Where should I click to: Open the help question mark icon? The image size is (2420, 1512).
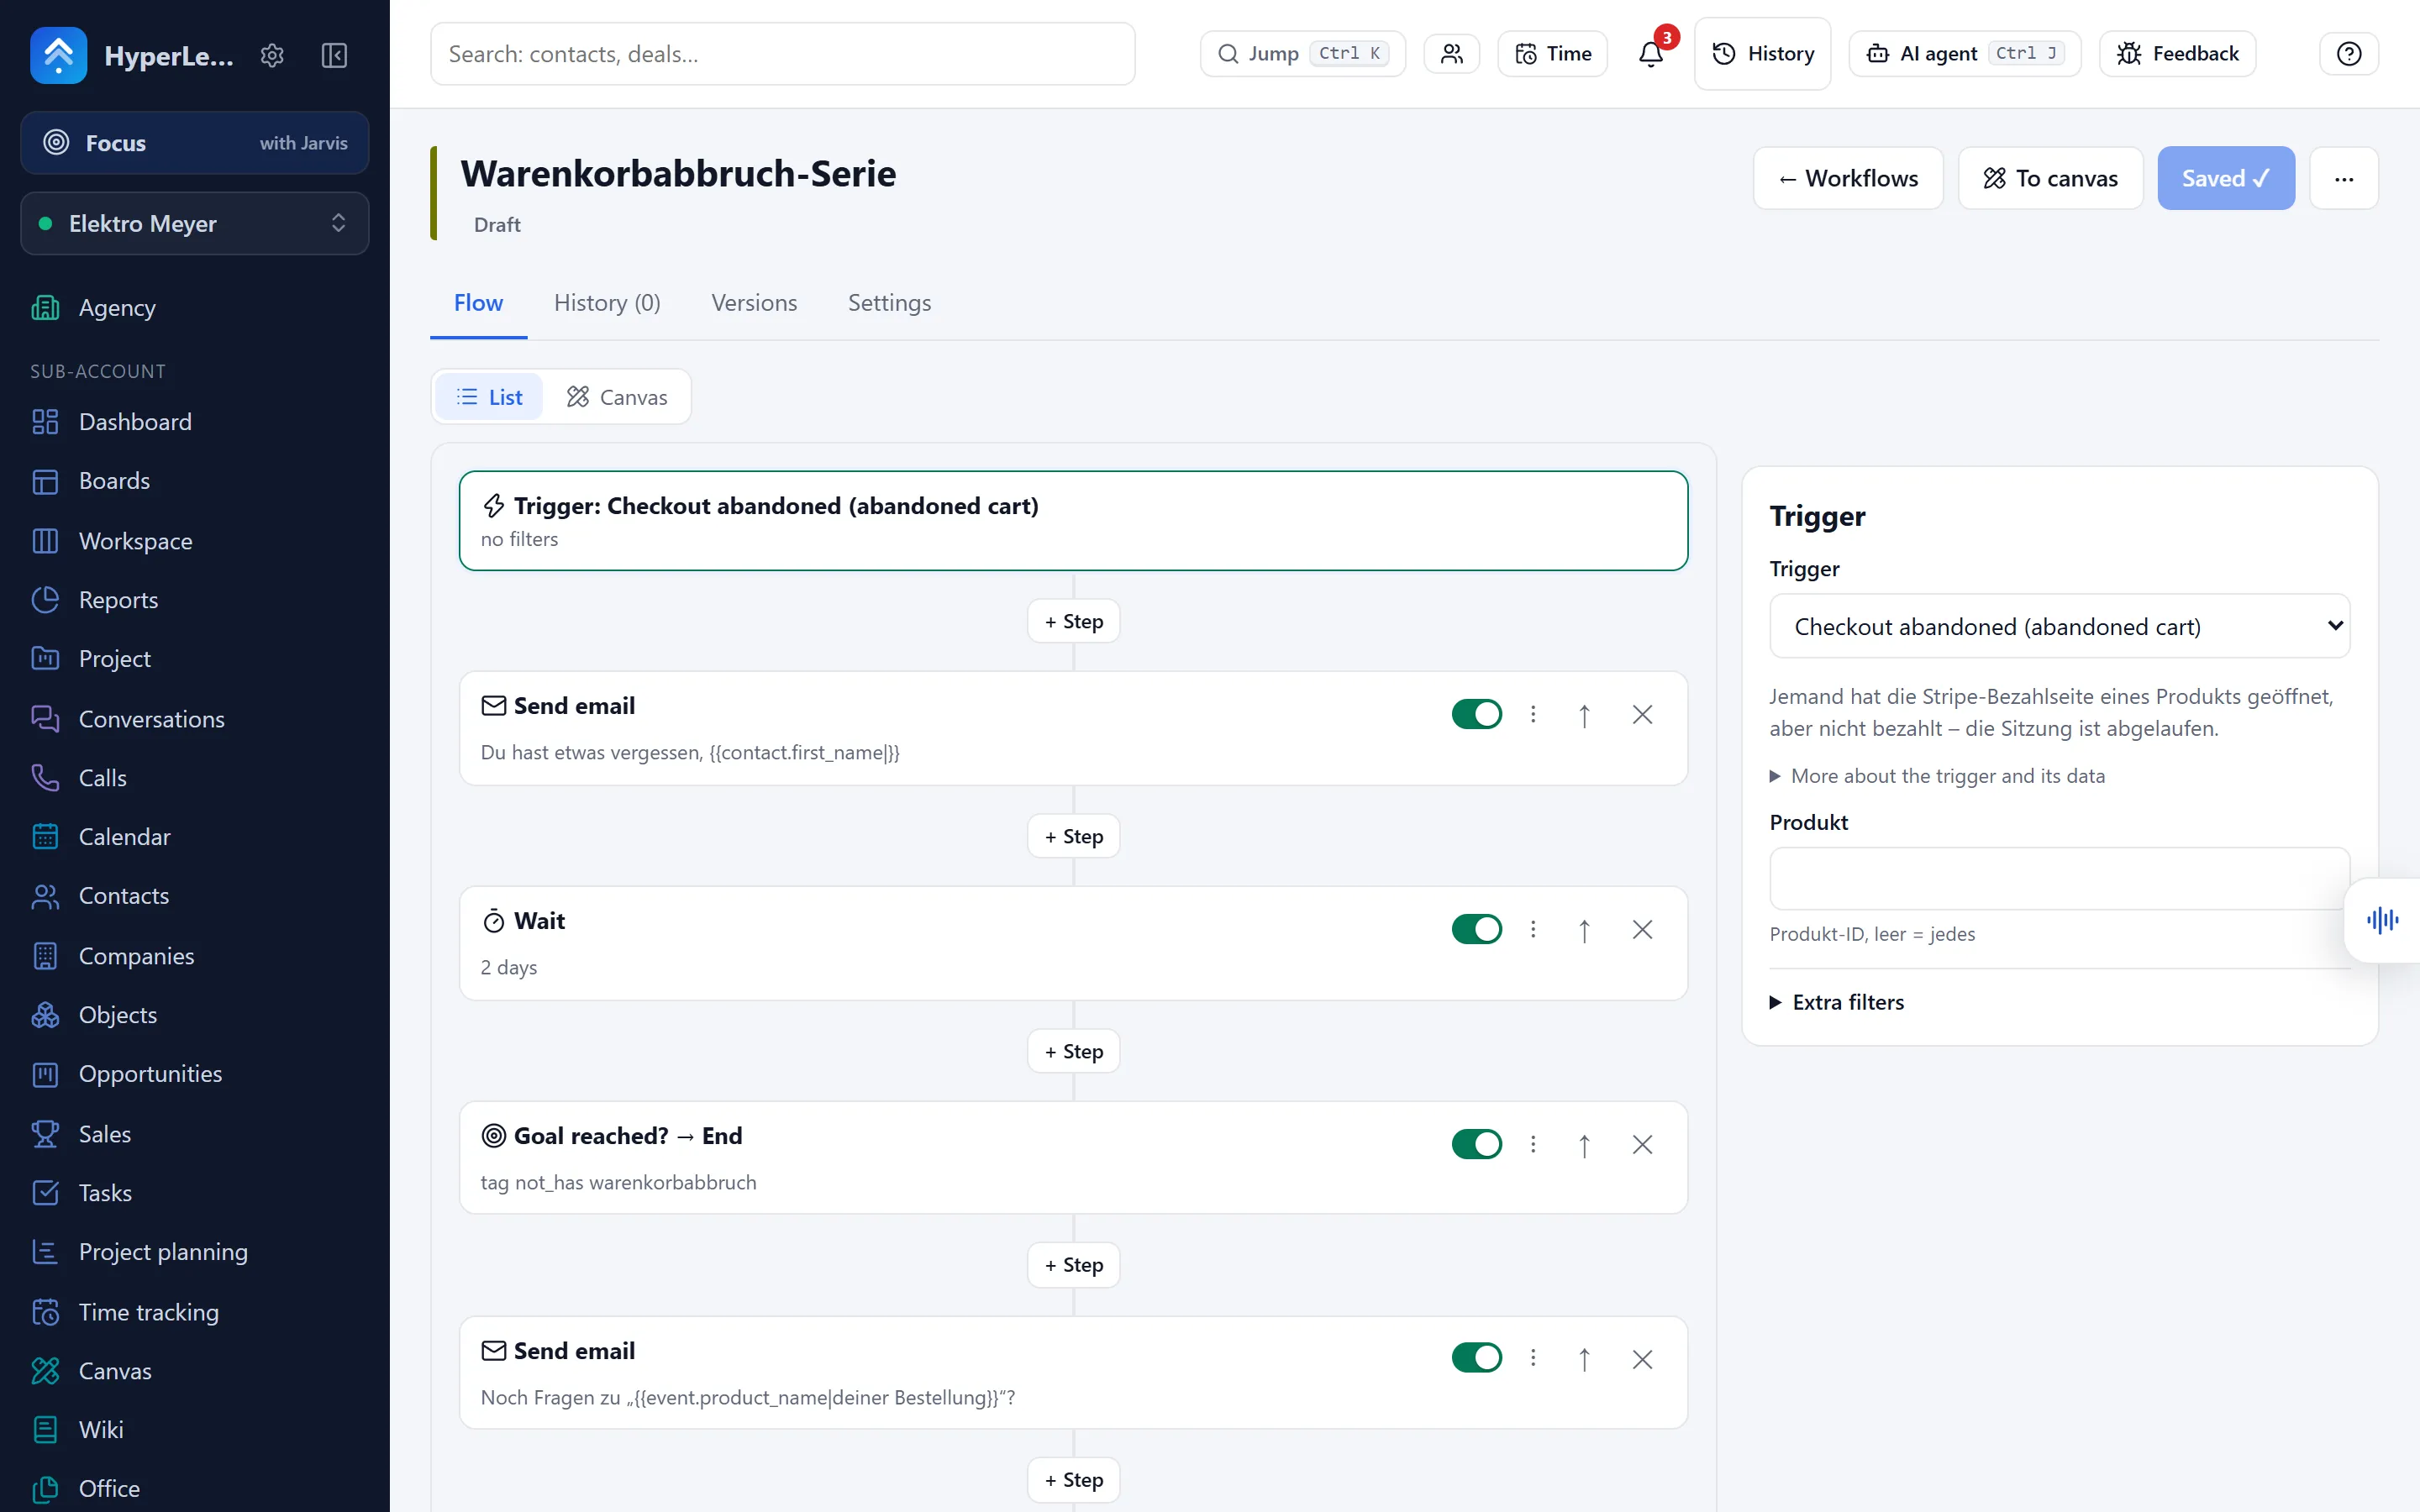point(2348,54)
